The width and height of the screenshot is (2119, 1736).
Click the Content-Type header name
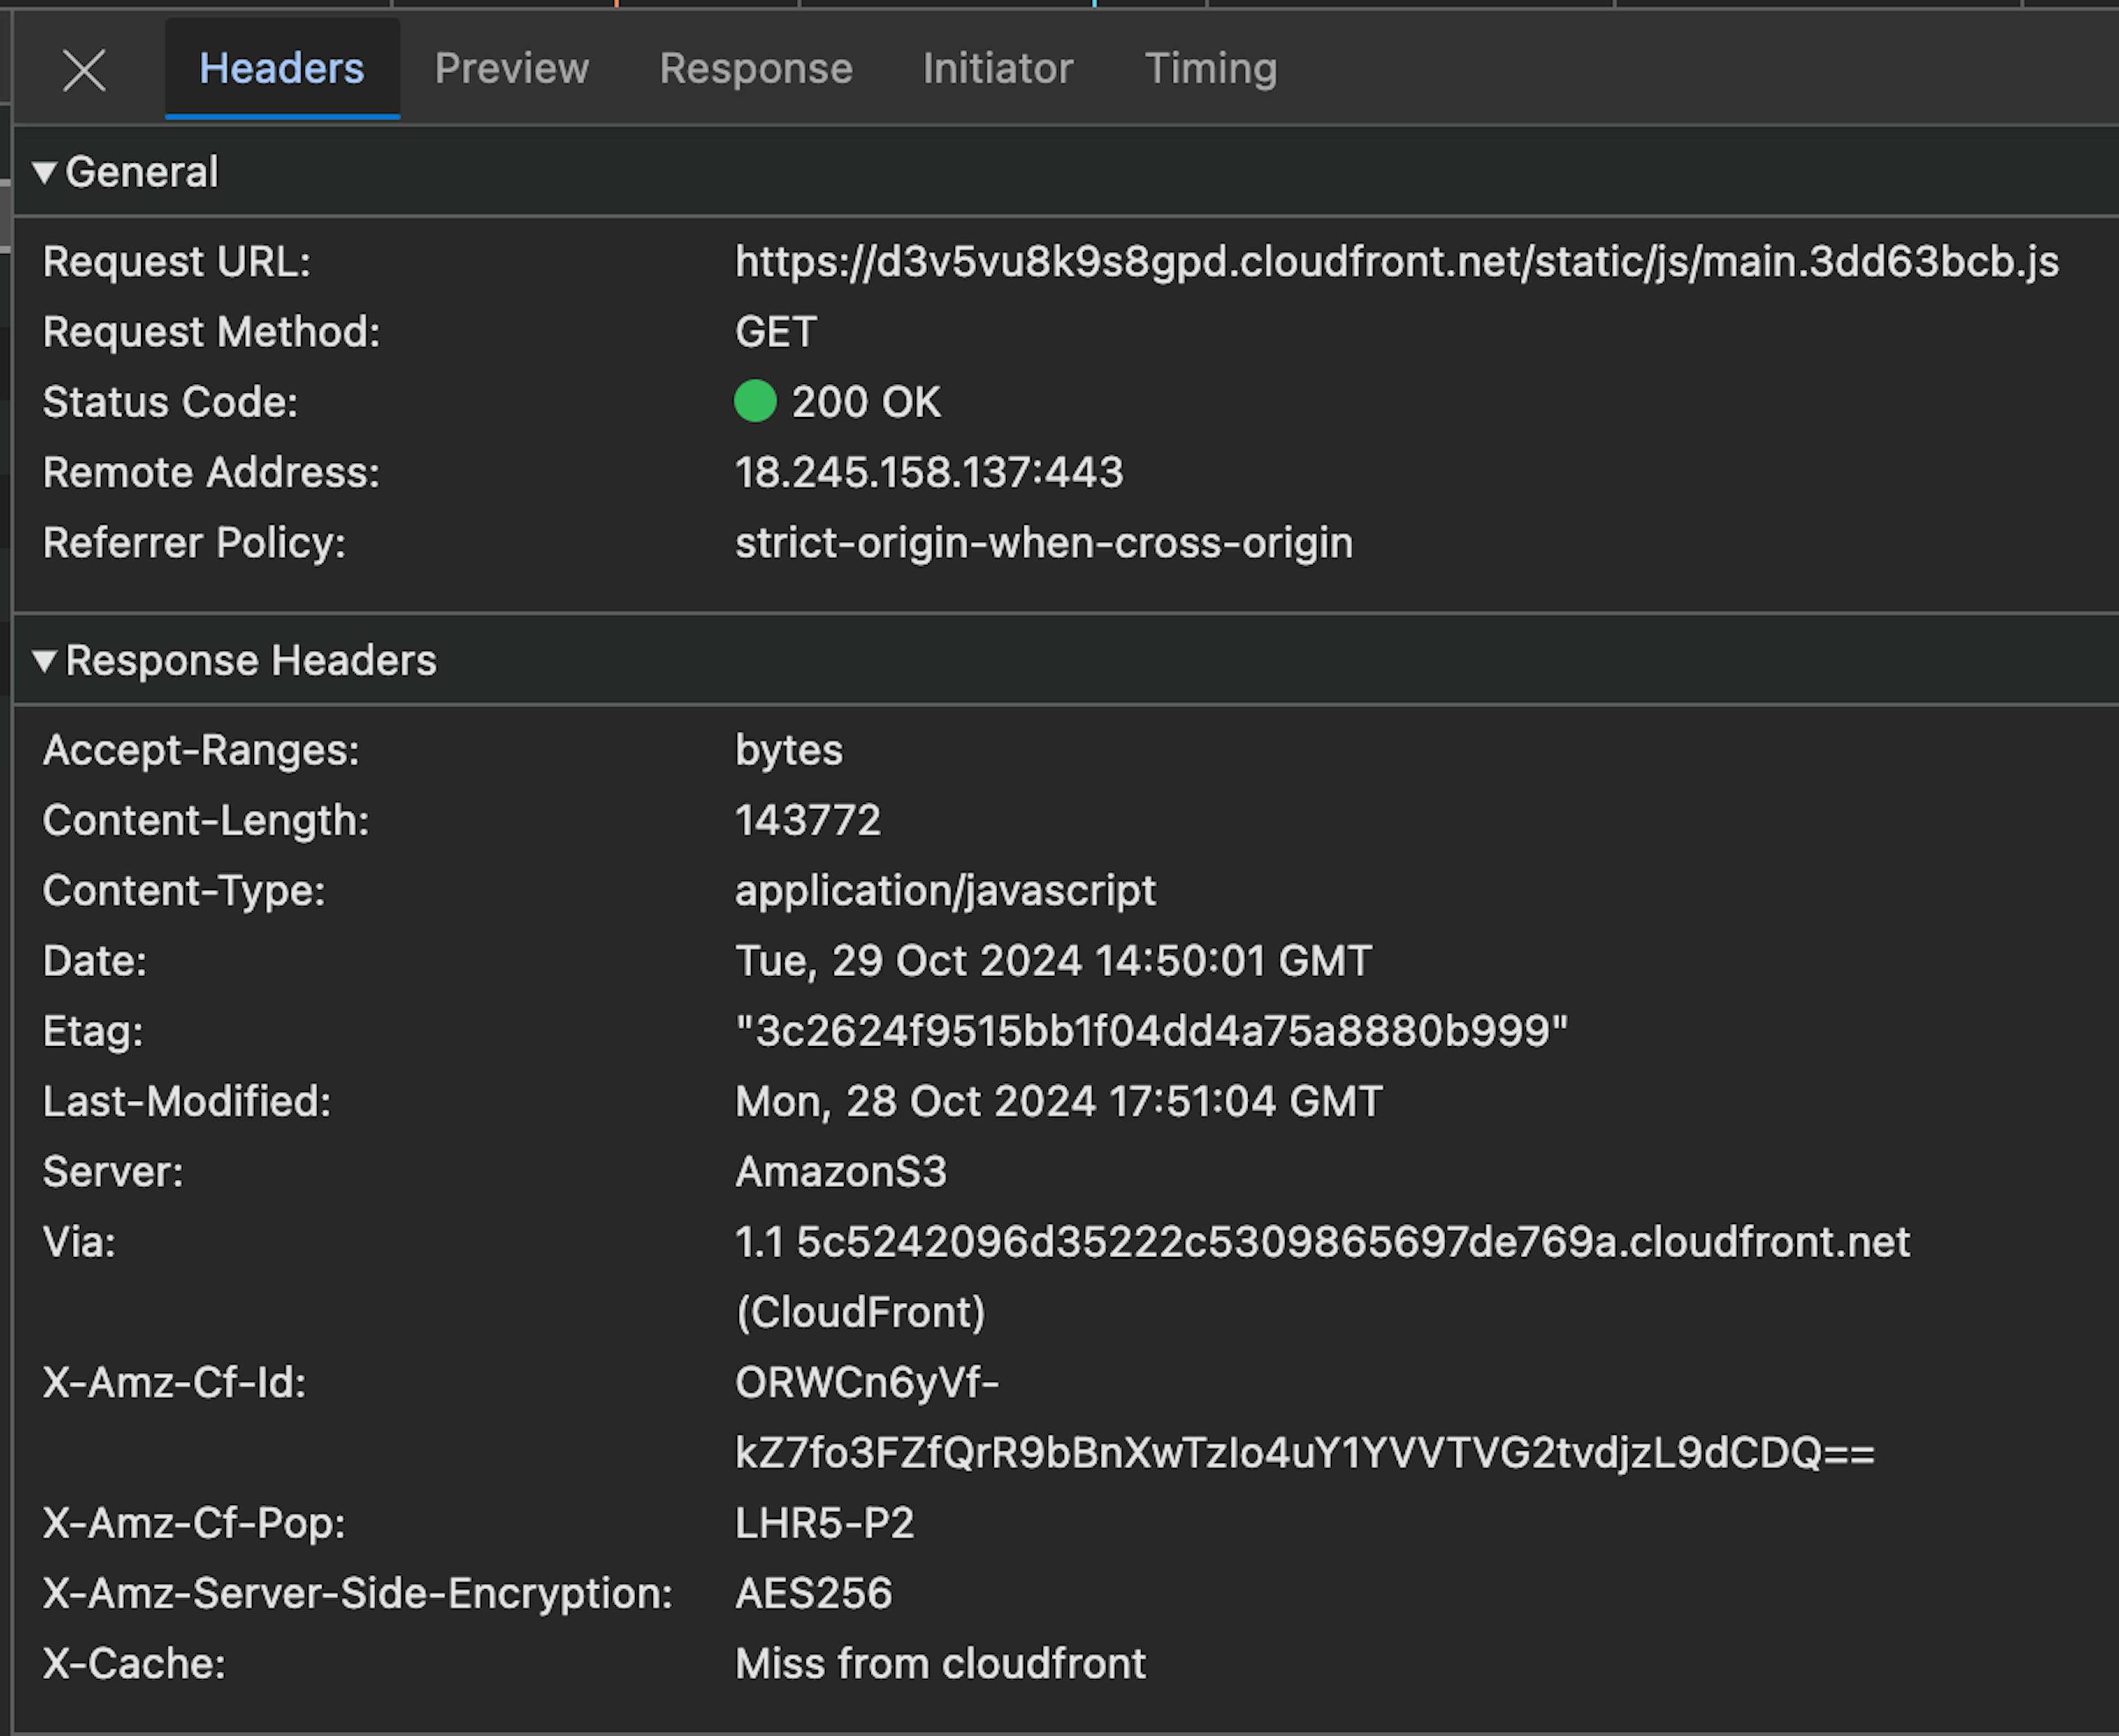pos(184,891)
